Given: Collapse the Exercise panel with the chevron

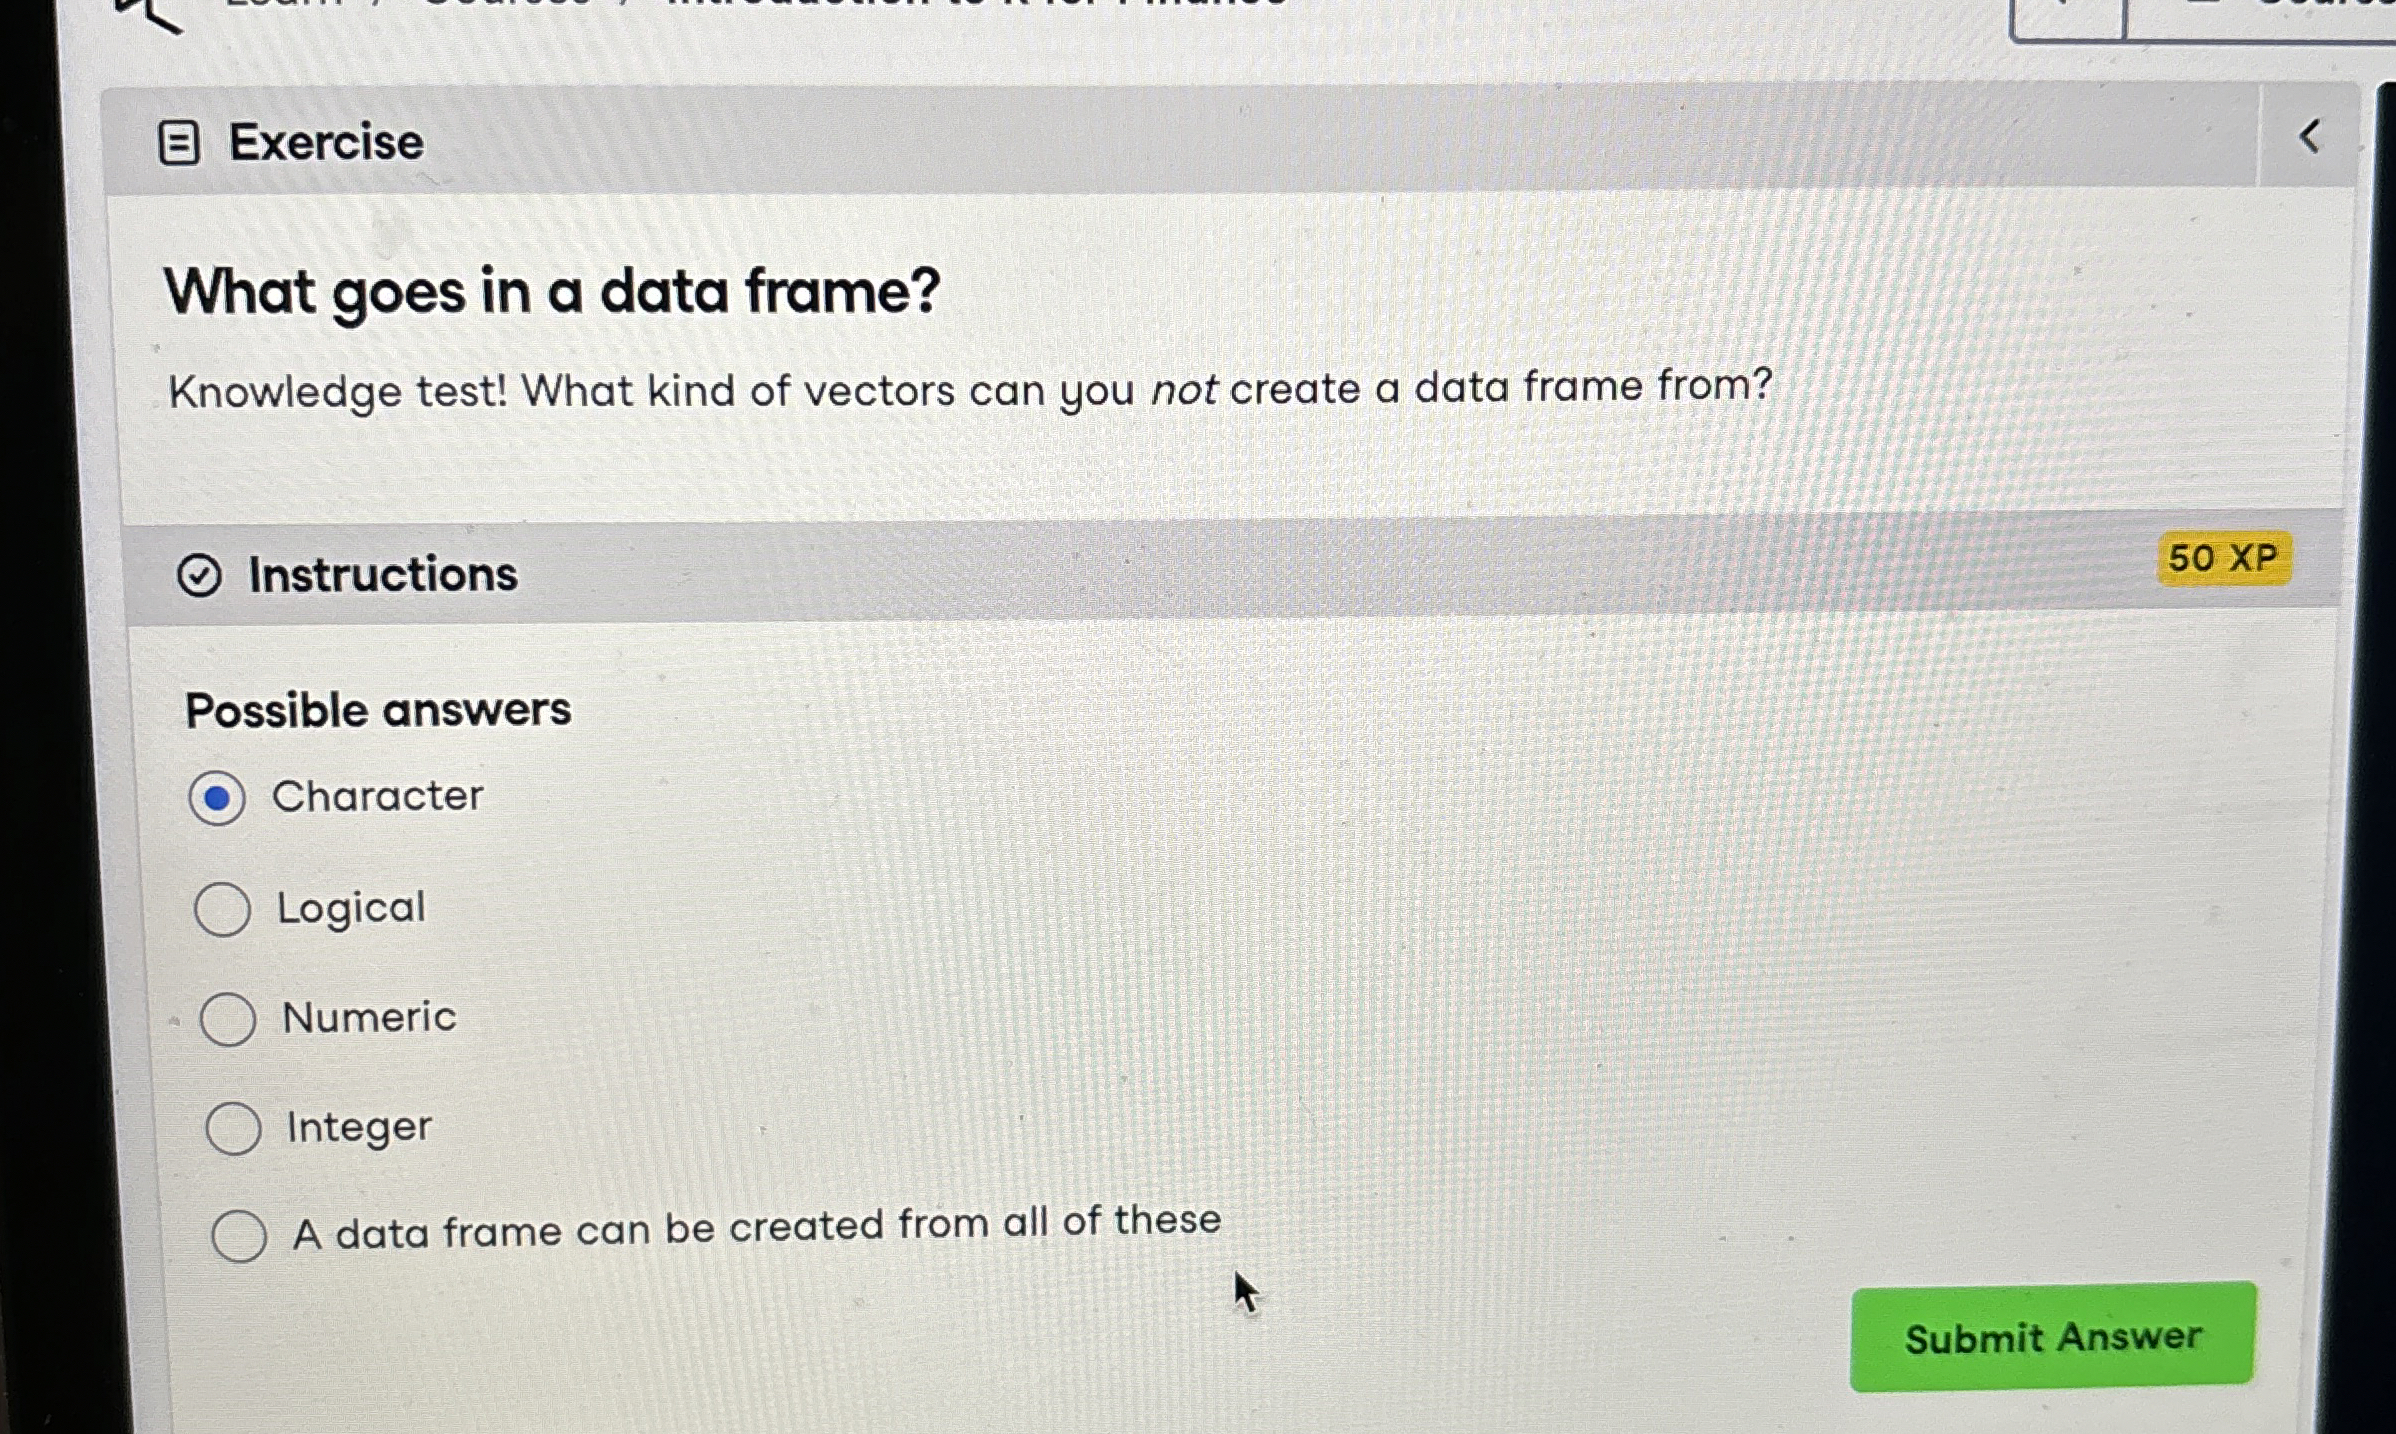Looking at the screenshot, I should (2312, 139).
